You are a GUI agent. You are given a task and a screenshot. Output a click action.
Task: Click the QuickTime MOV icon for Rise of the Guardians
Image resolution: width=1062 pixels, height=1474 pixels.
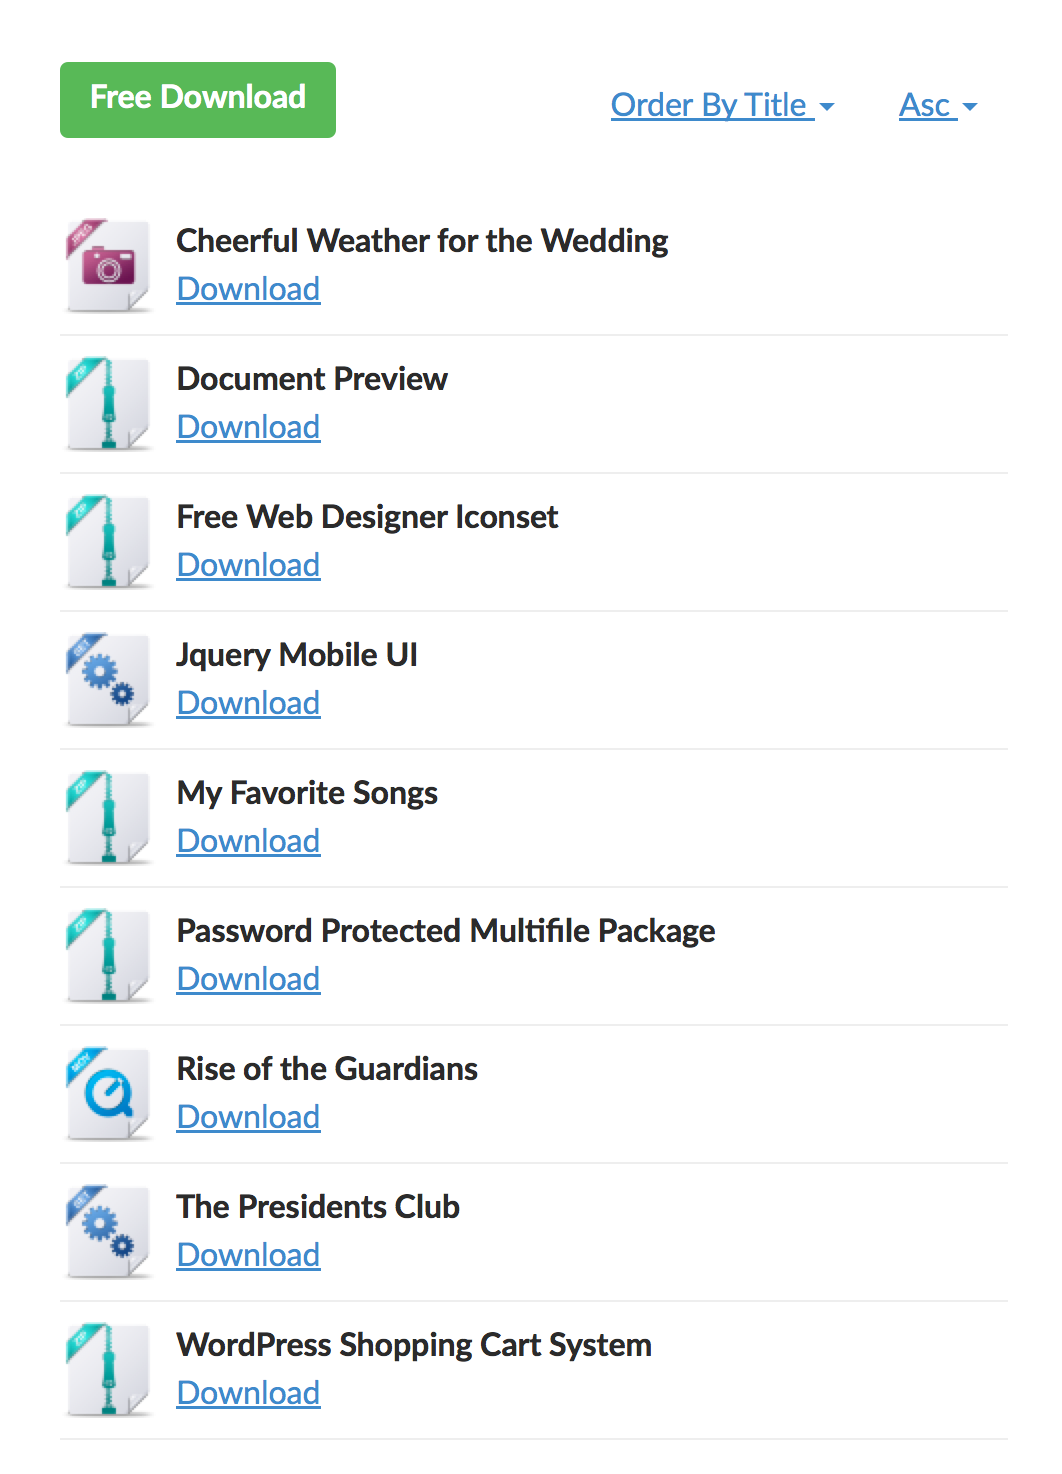109,1094
